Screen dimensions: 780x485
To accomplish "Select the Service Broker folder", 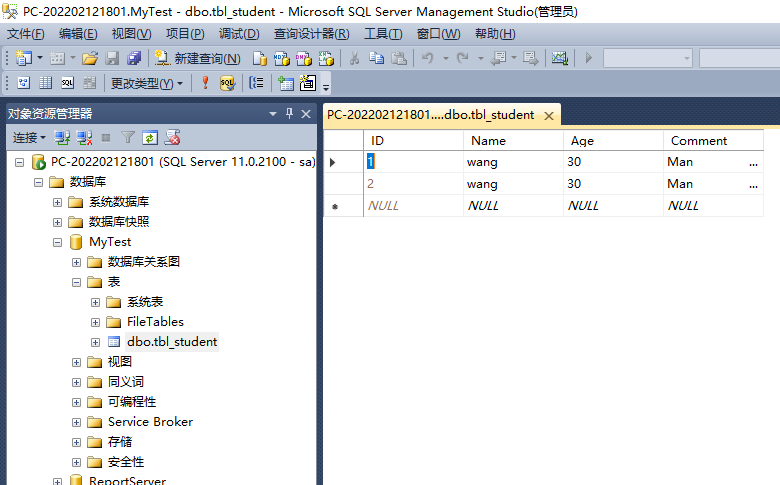I will tap(150, 422).
